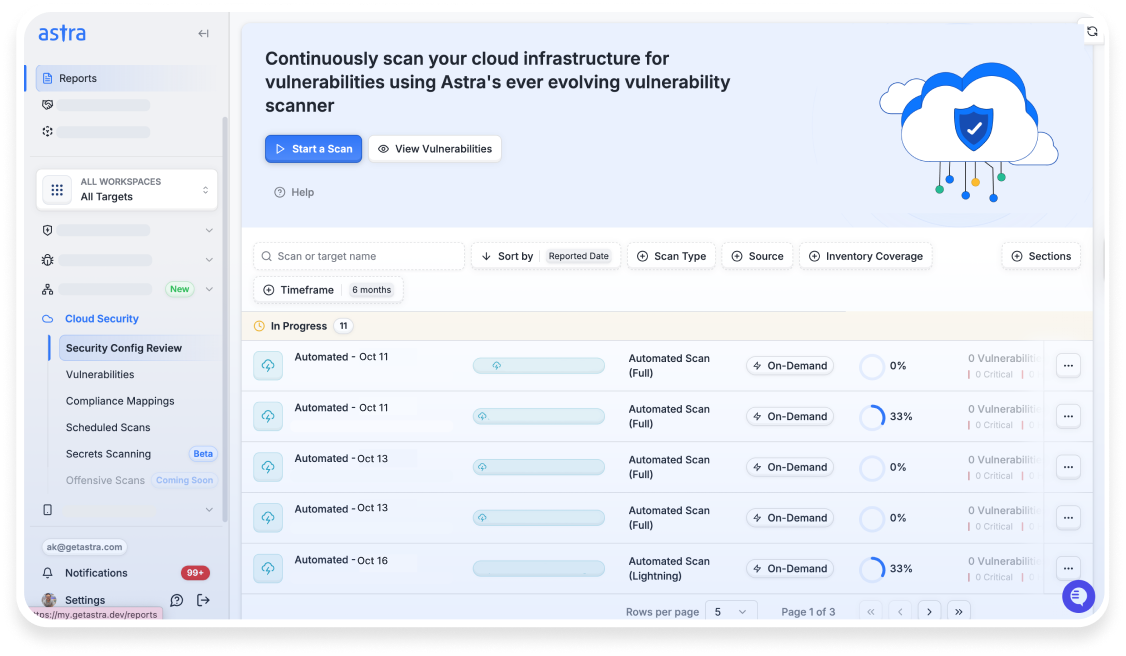Expand the shield sidebar item chevron
The image size is (1126, 656).
click(209, 230)
